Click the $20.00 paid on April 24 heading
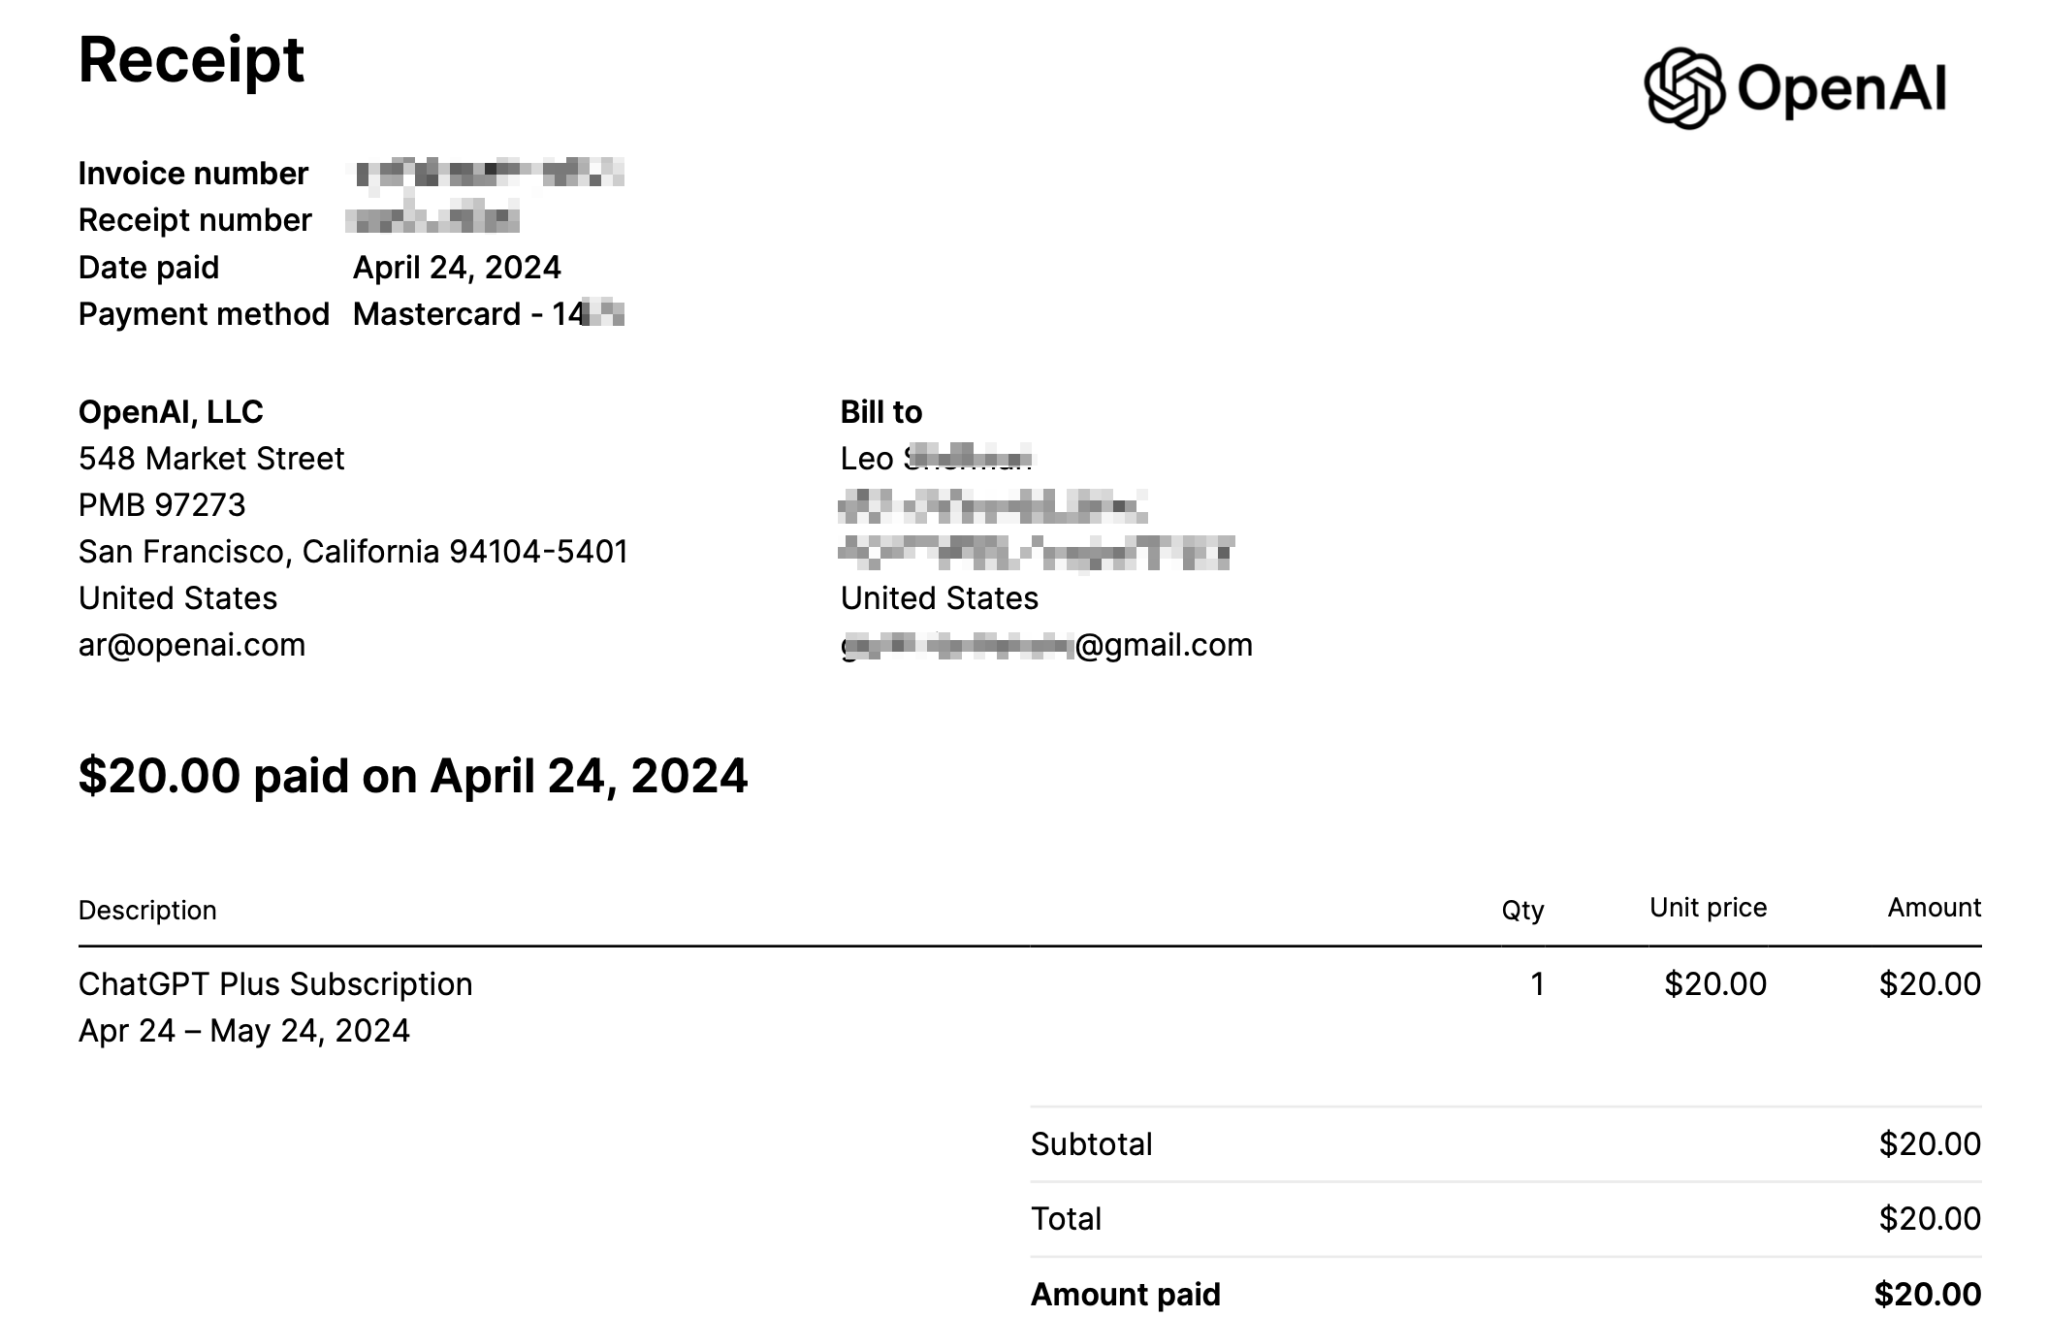Screen dimensions: 2048x1317 413,775
